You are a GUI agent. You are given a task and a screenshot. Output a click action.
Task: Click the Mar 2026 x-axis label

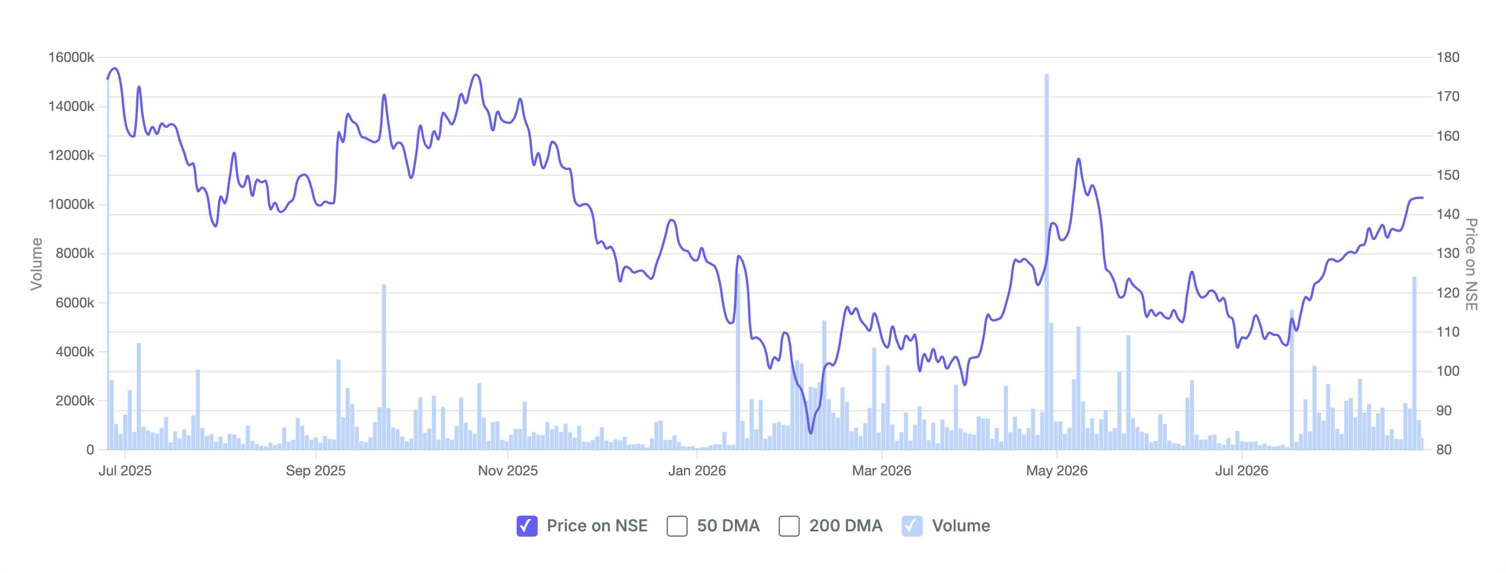(x=881, y=470)
